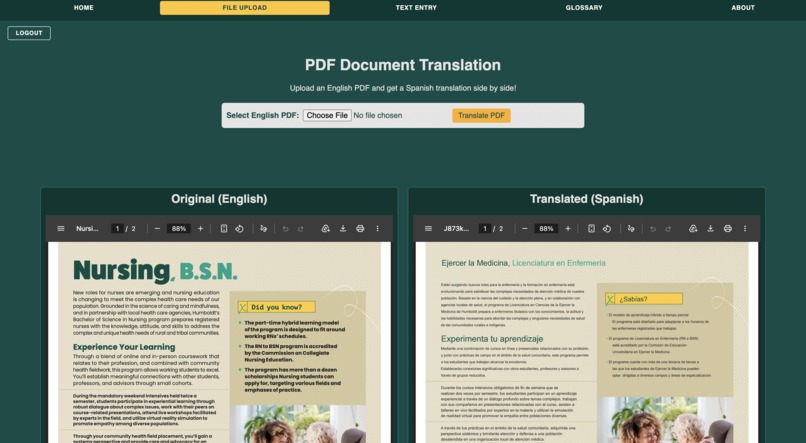Zoom out in the Translated Spanish viewer
Viewport: 806px width, 443px height.
pos(525,229)
